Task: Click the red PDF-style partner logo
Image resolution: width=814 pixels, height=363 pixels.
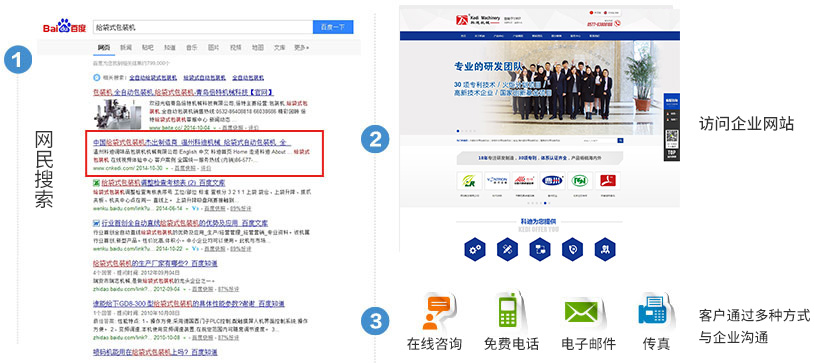Action: coord(607,181)
